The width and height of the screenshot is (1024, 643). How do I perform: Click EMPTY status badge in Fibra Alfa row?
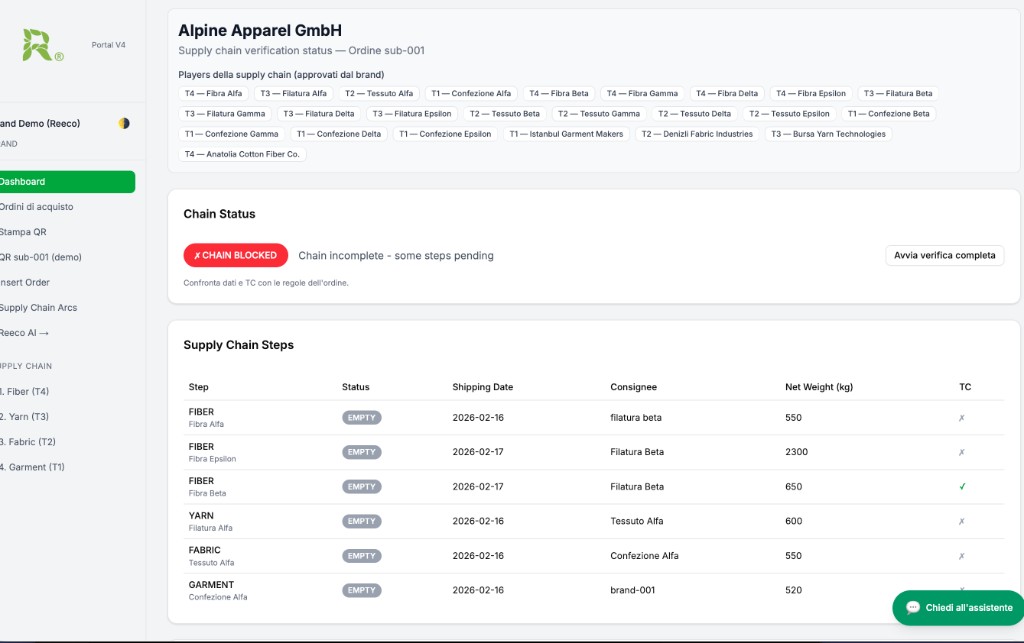click(362, 418)
